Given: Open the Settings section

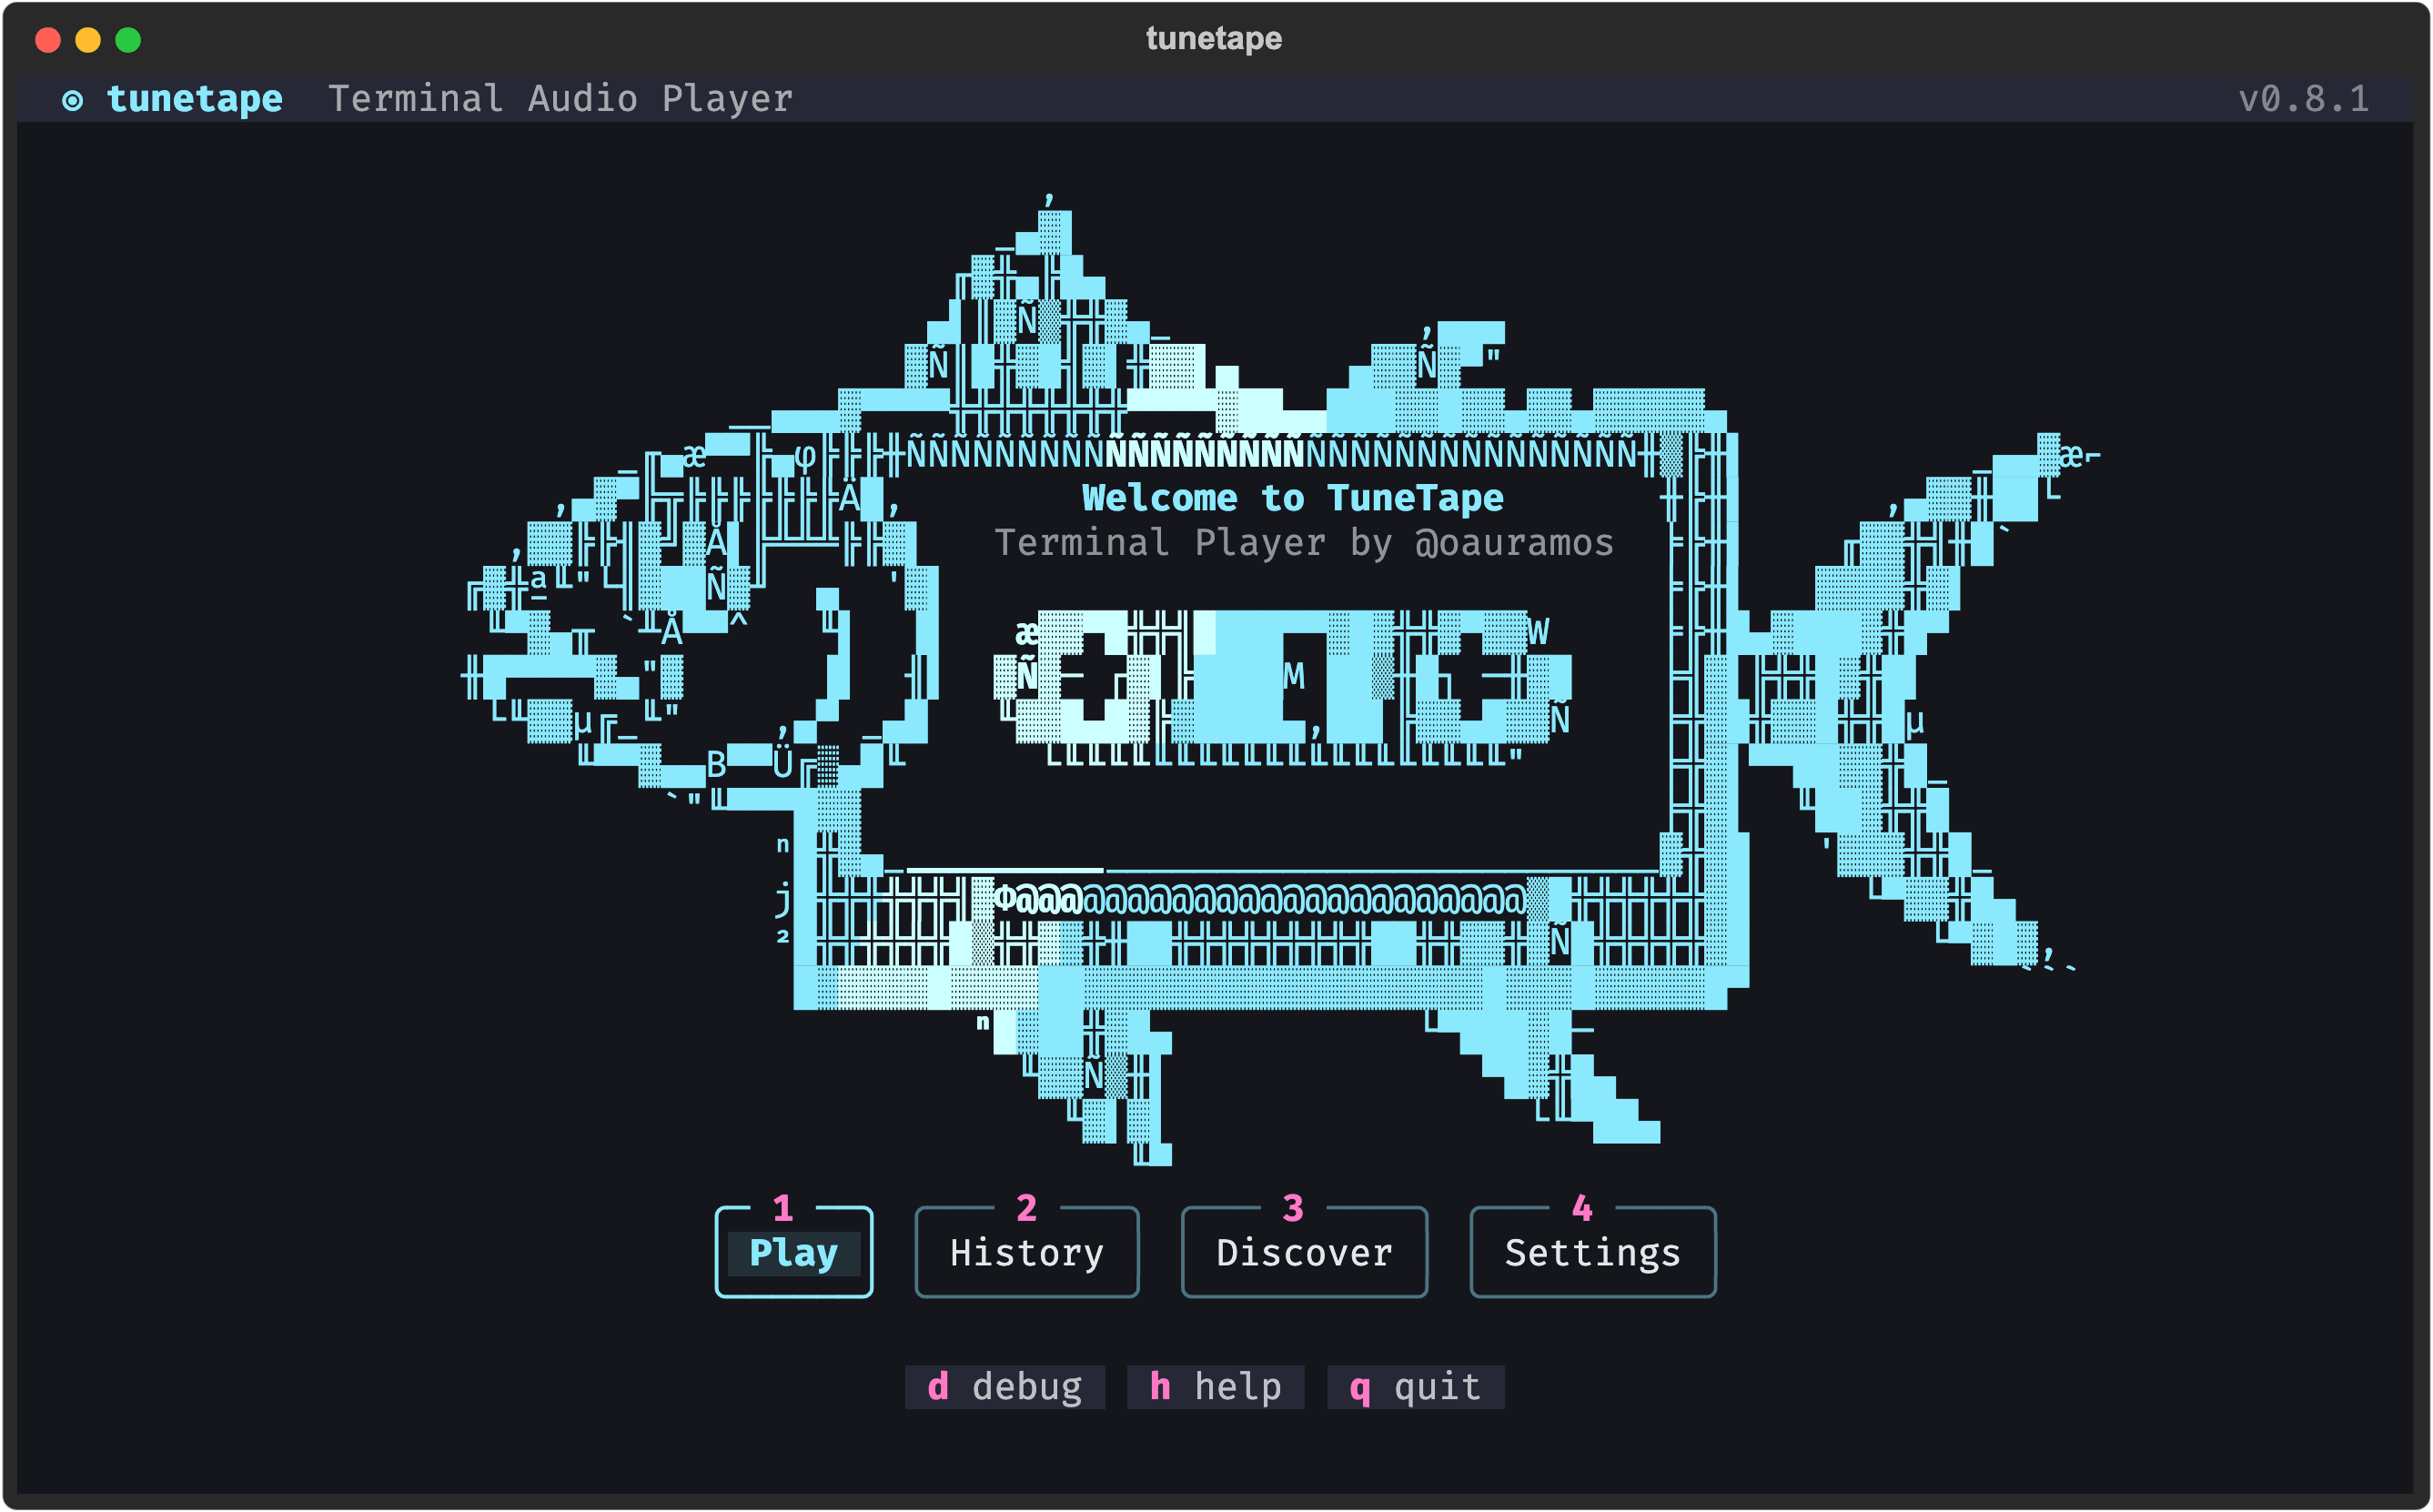Looking at the screenshot, I should pyautogui.click(x=1592, y=1252).
